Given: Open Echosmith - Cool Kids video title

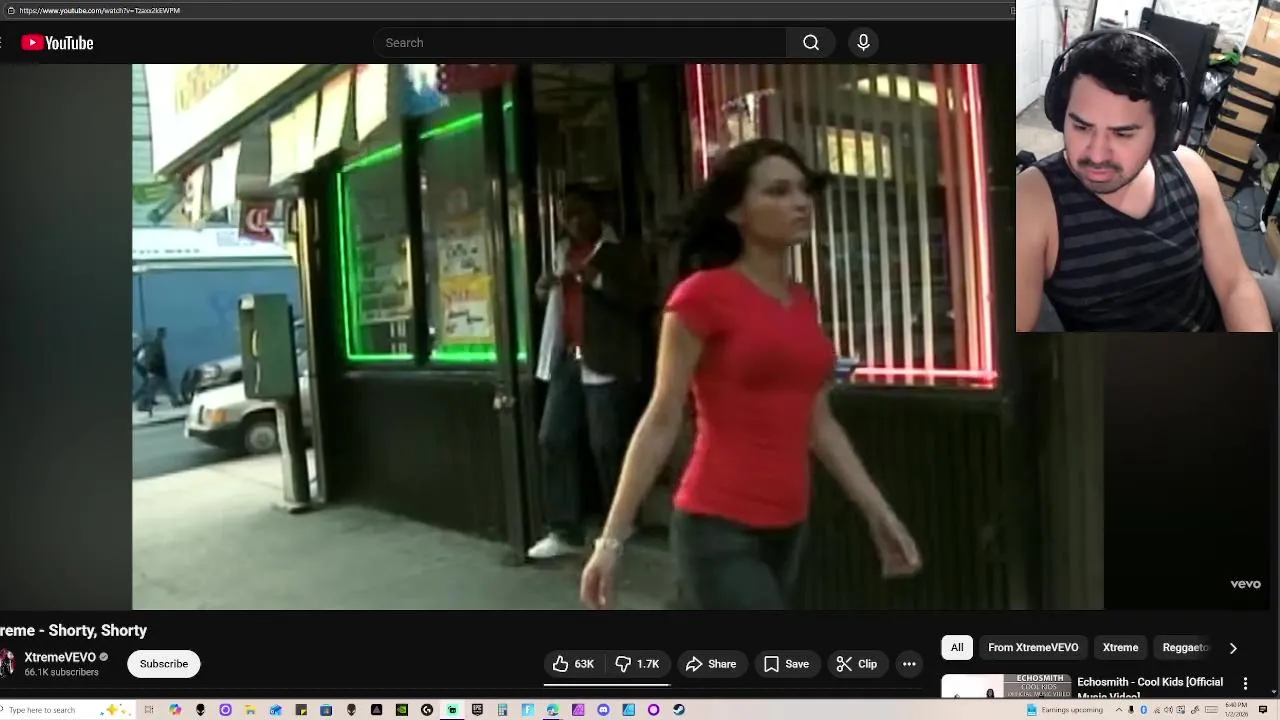Looking at the screenshot, I should (x=1150, y=688).
